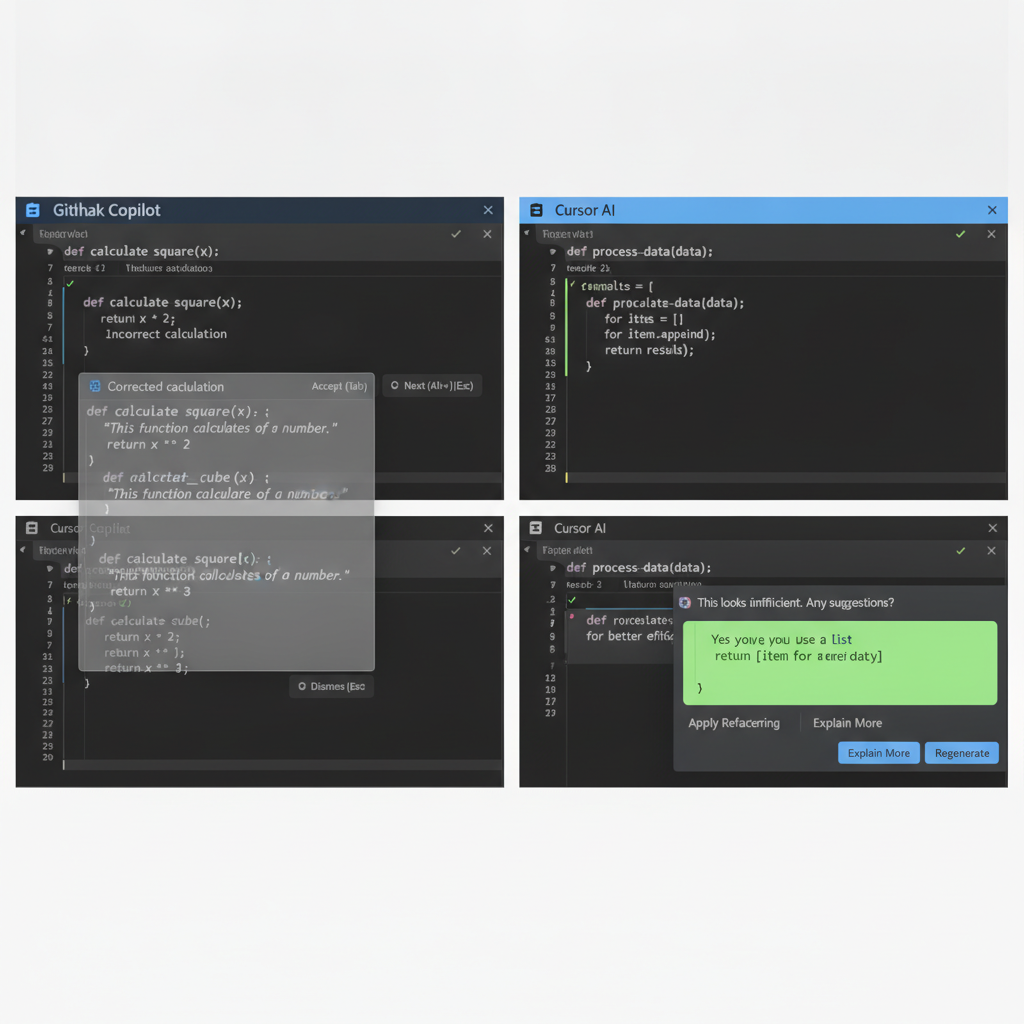The image size is (1024, 1024).
Task: Click the back arrow in Cursor Copilot sub-header
Action: click(23, 550)
